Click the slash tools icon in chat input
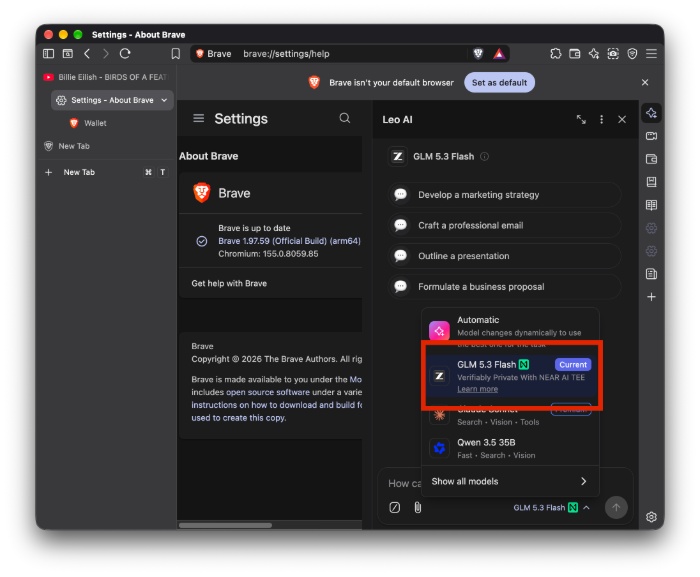Image resolution: width=700 pixels, height=577 pixels. (x=395, y=507)
